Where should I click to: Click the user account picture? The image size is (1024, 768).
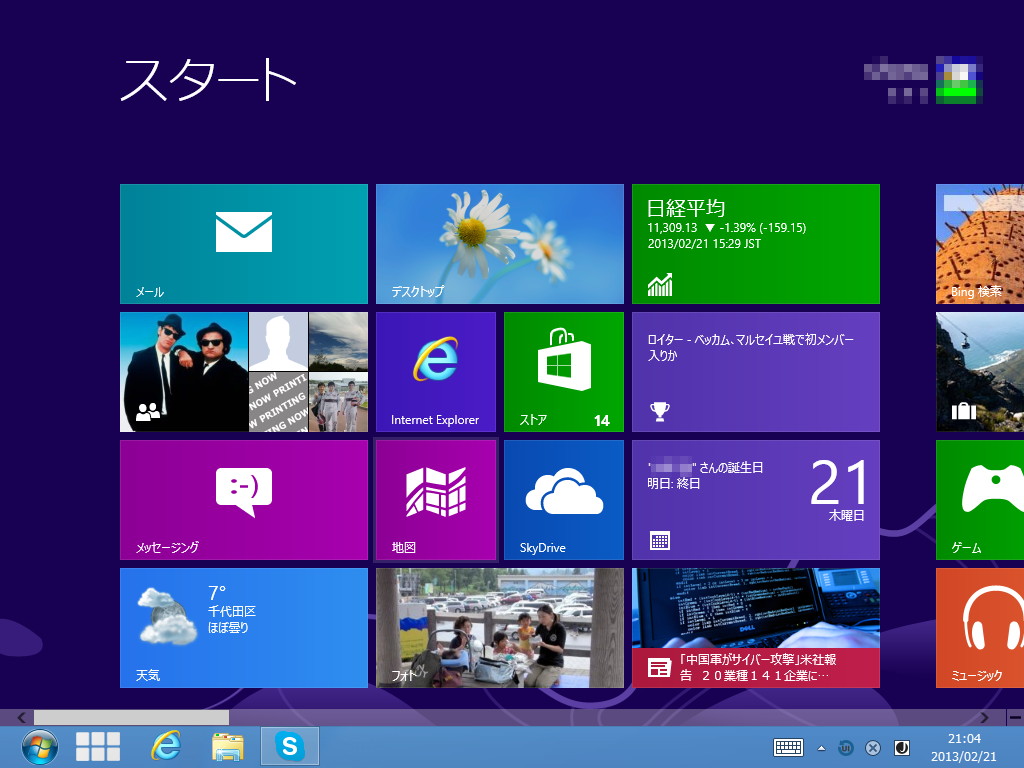[959, 80]
